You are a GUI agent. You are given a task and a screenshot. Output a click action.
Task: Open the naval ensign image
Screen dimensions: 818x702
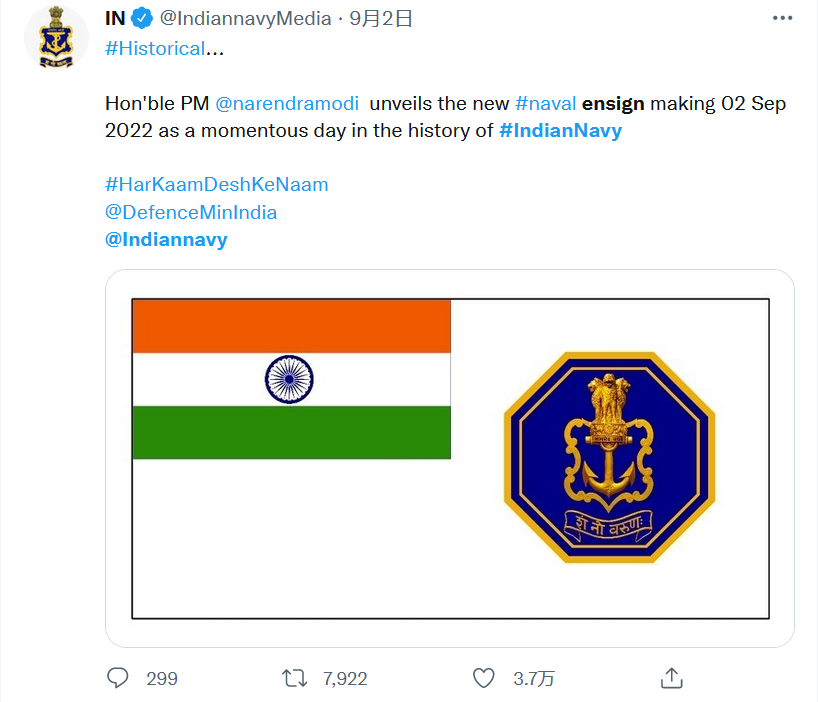click(x=450, y=458)
